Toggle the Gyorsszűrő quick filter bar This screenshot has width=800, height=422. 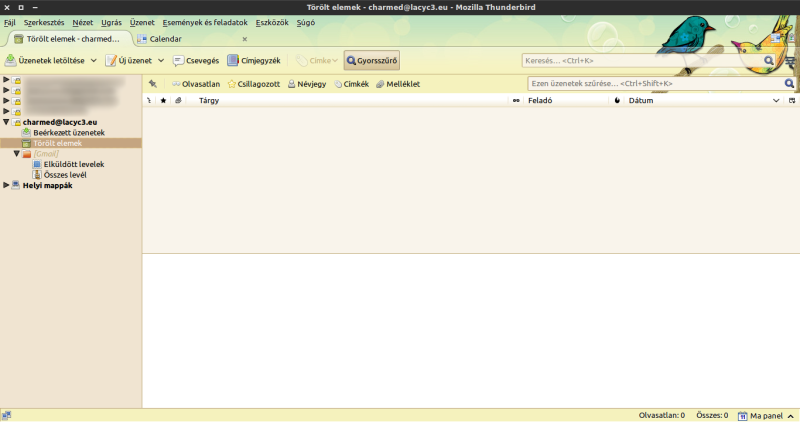tap(371, 60)
